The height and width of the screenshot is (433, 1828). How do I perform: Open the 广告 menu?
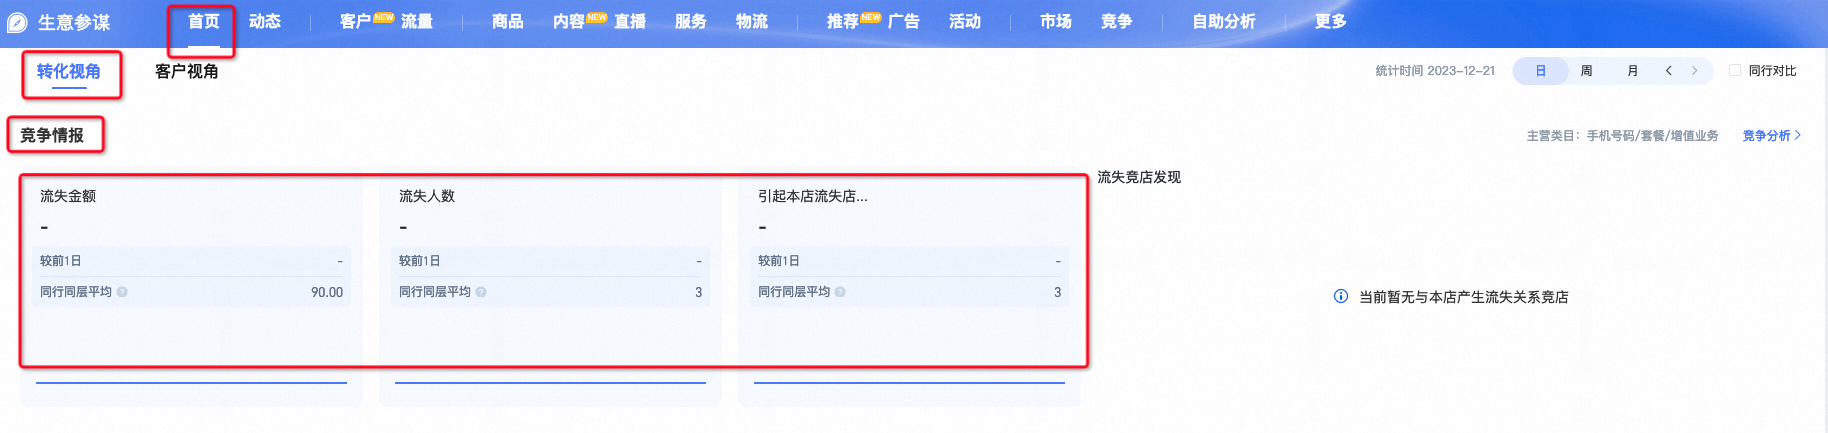[904, 22]
